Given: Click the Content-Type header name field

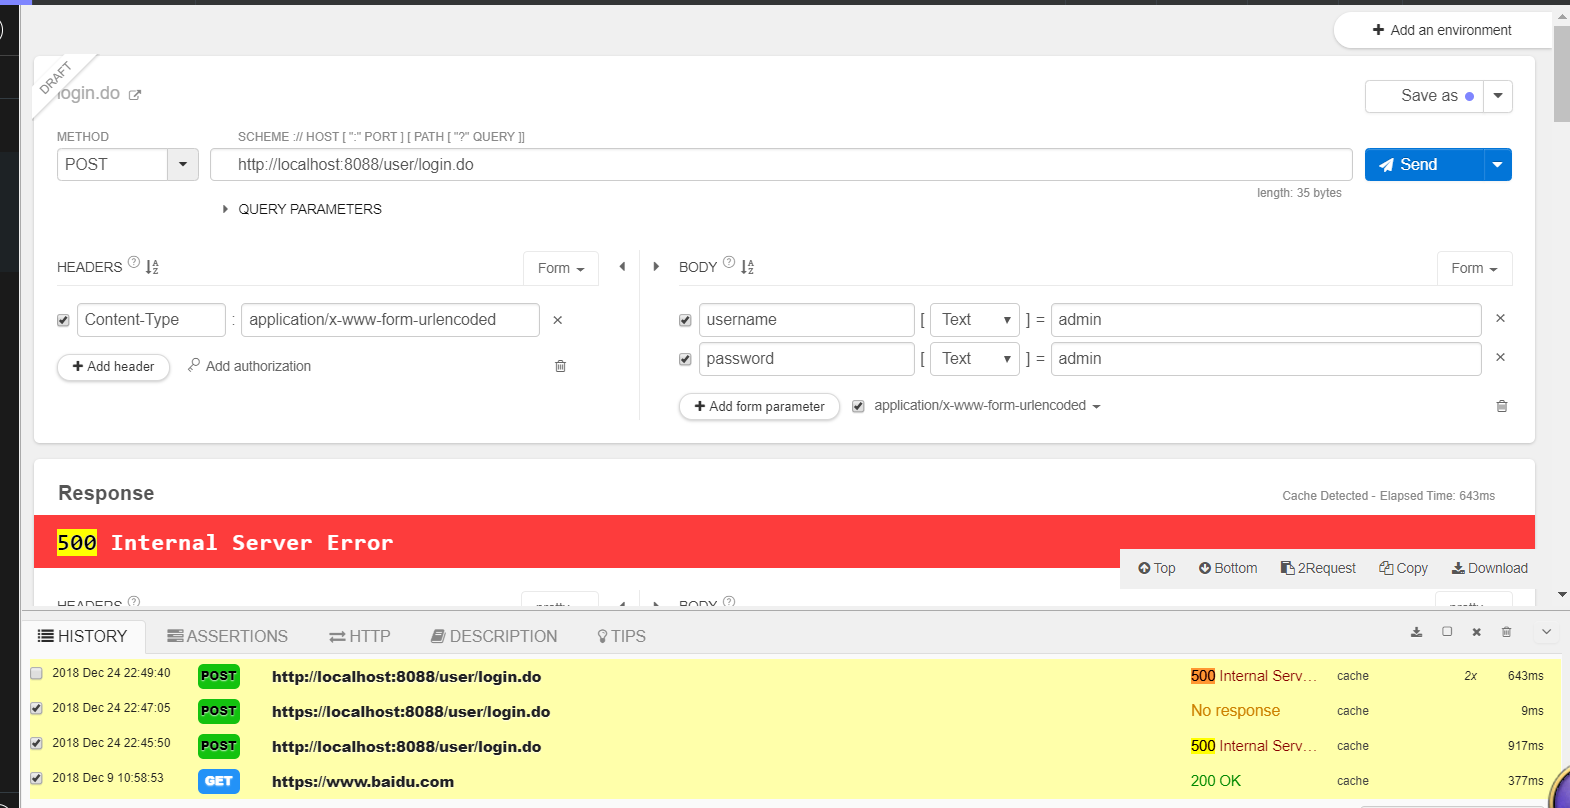Looking at the screenshot, I should click(x=151, y=320).
